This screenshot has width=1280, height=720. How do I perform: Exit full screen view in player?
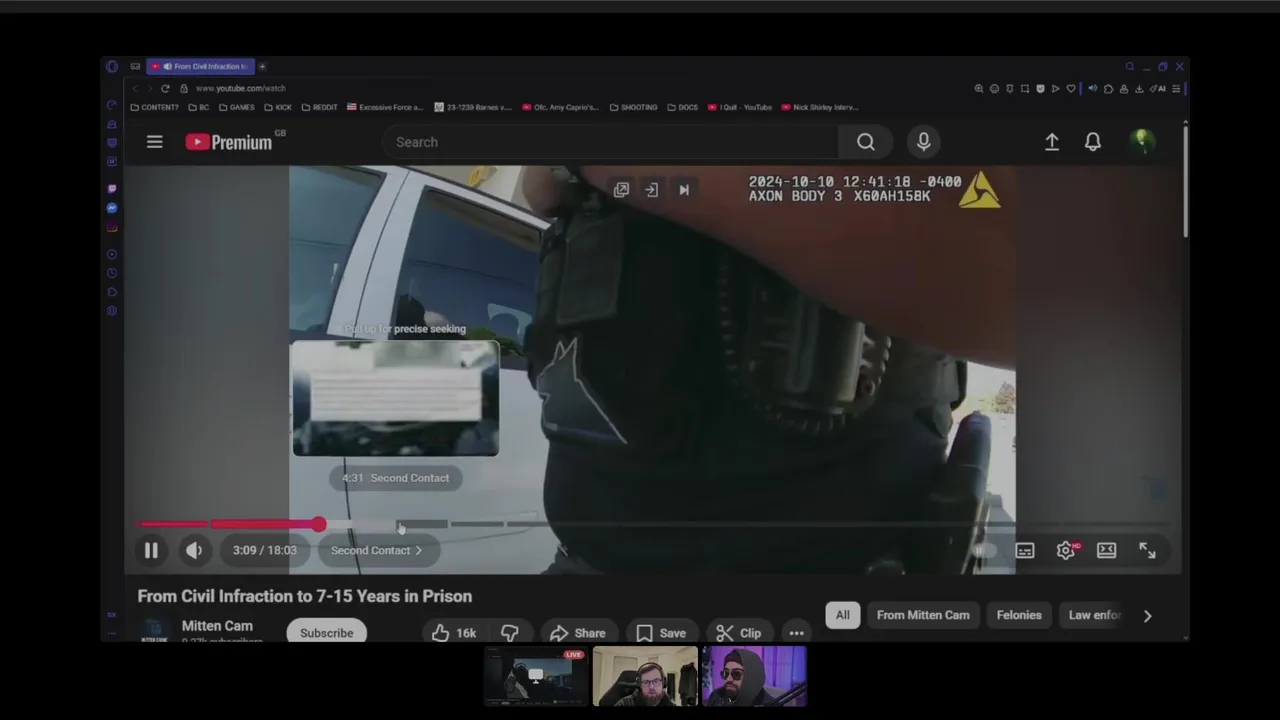tap(1147, 550)
